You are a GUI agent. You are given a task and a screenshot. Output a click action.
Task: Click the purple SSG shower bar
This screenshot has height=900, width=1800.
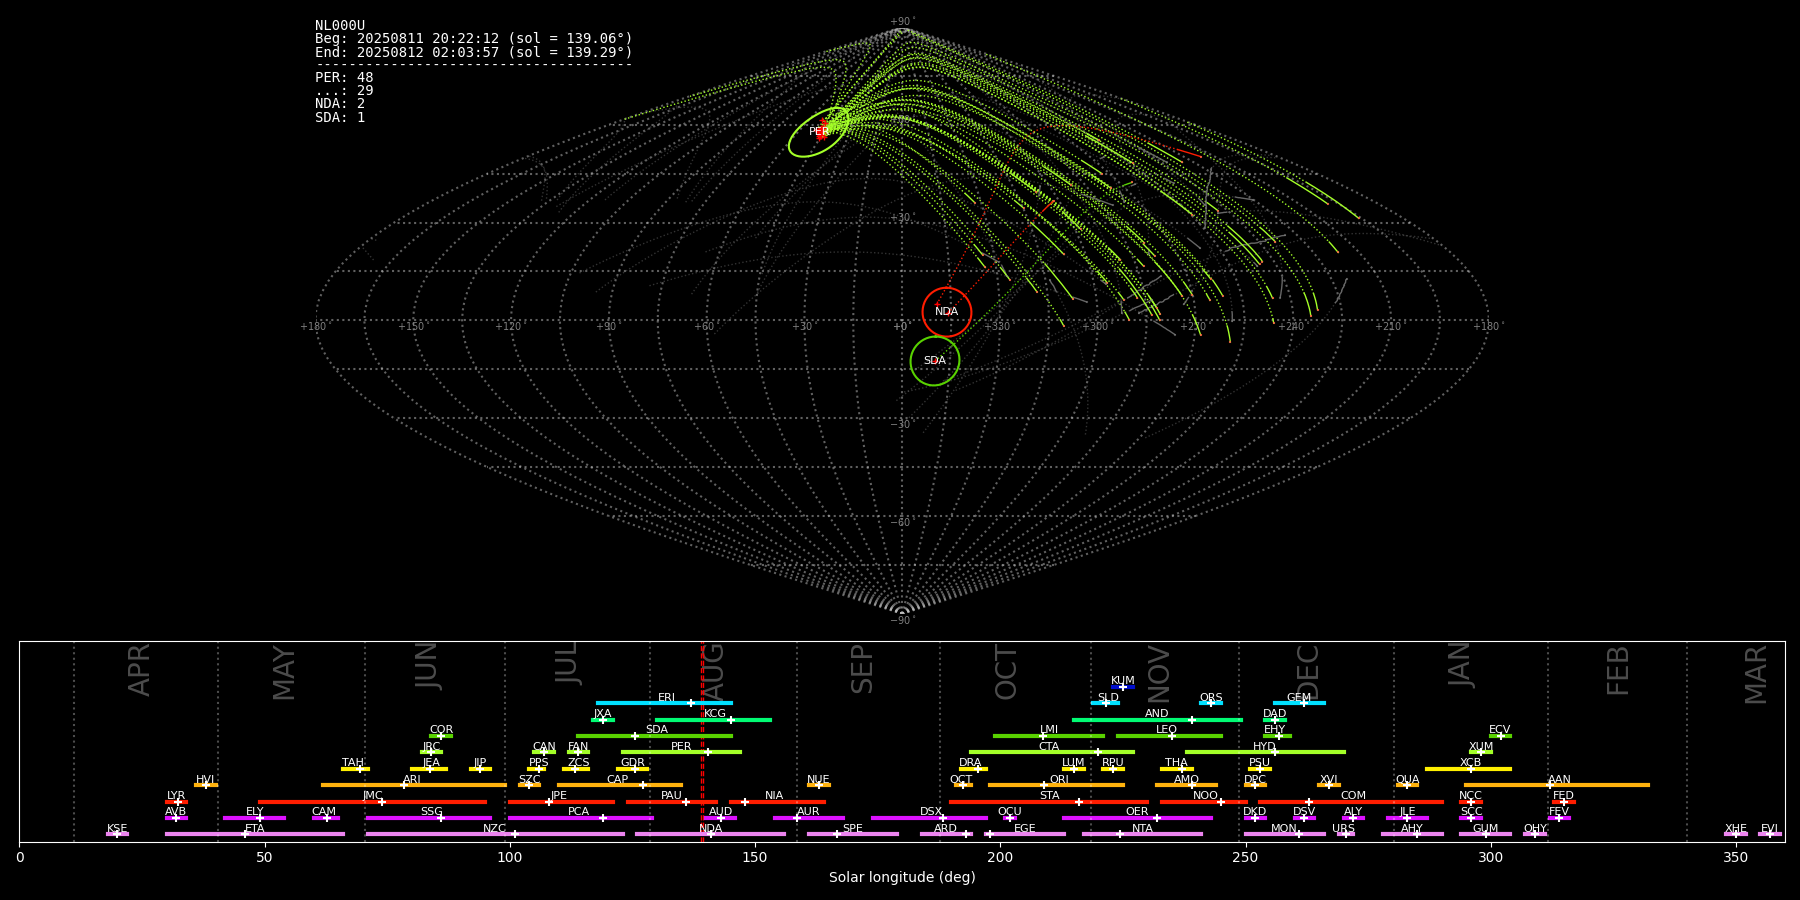[x=428, y=818]
